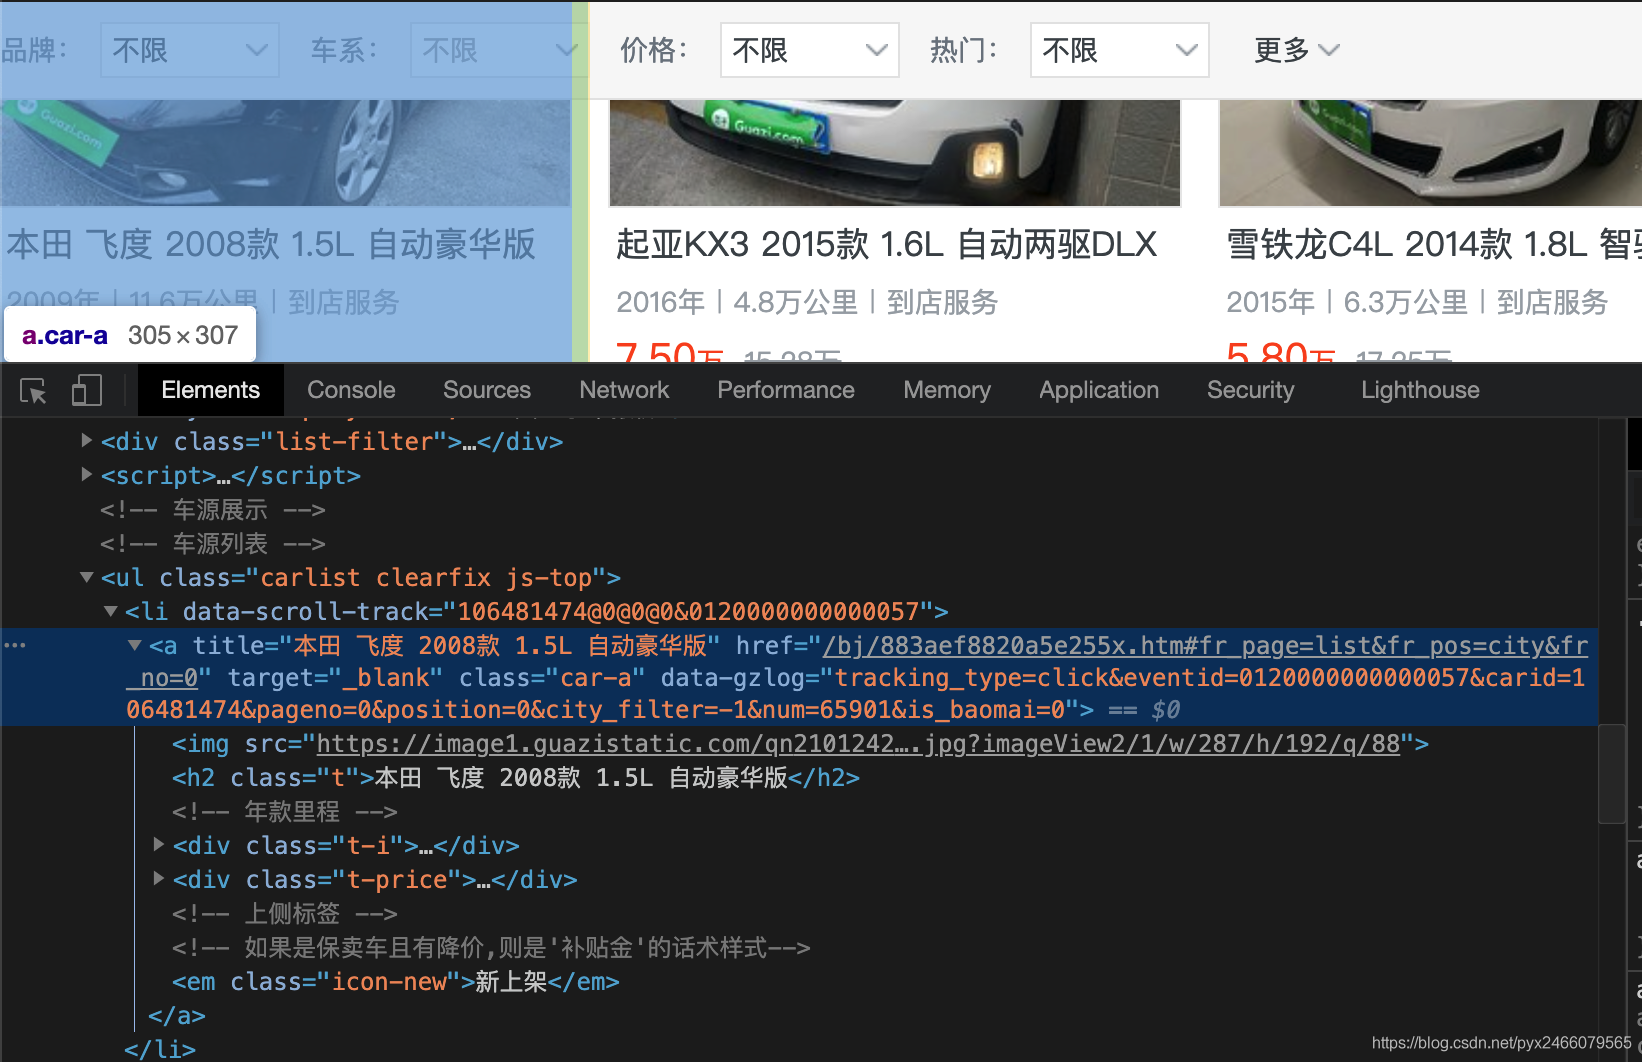Open the 热门 dropdown
Image resolution: width=1642 pixels, height=1062 pixels.
point(1119,50)
